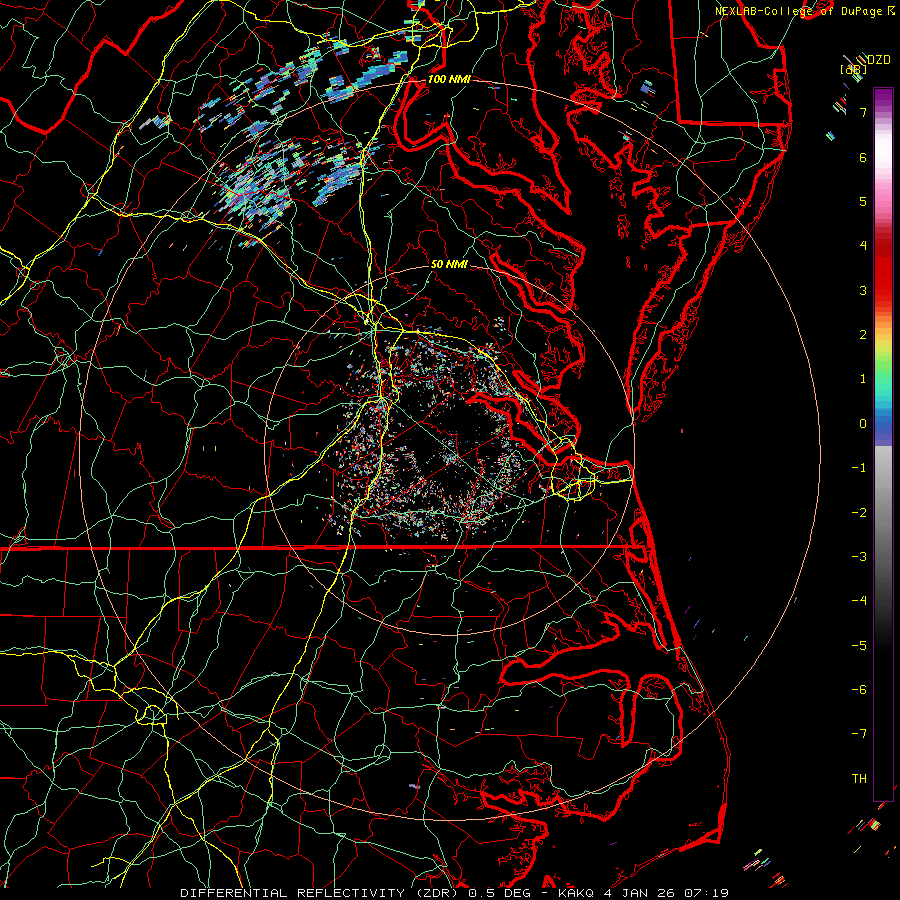Click the -6 value on the color scale

[859, 690]
